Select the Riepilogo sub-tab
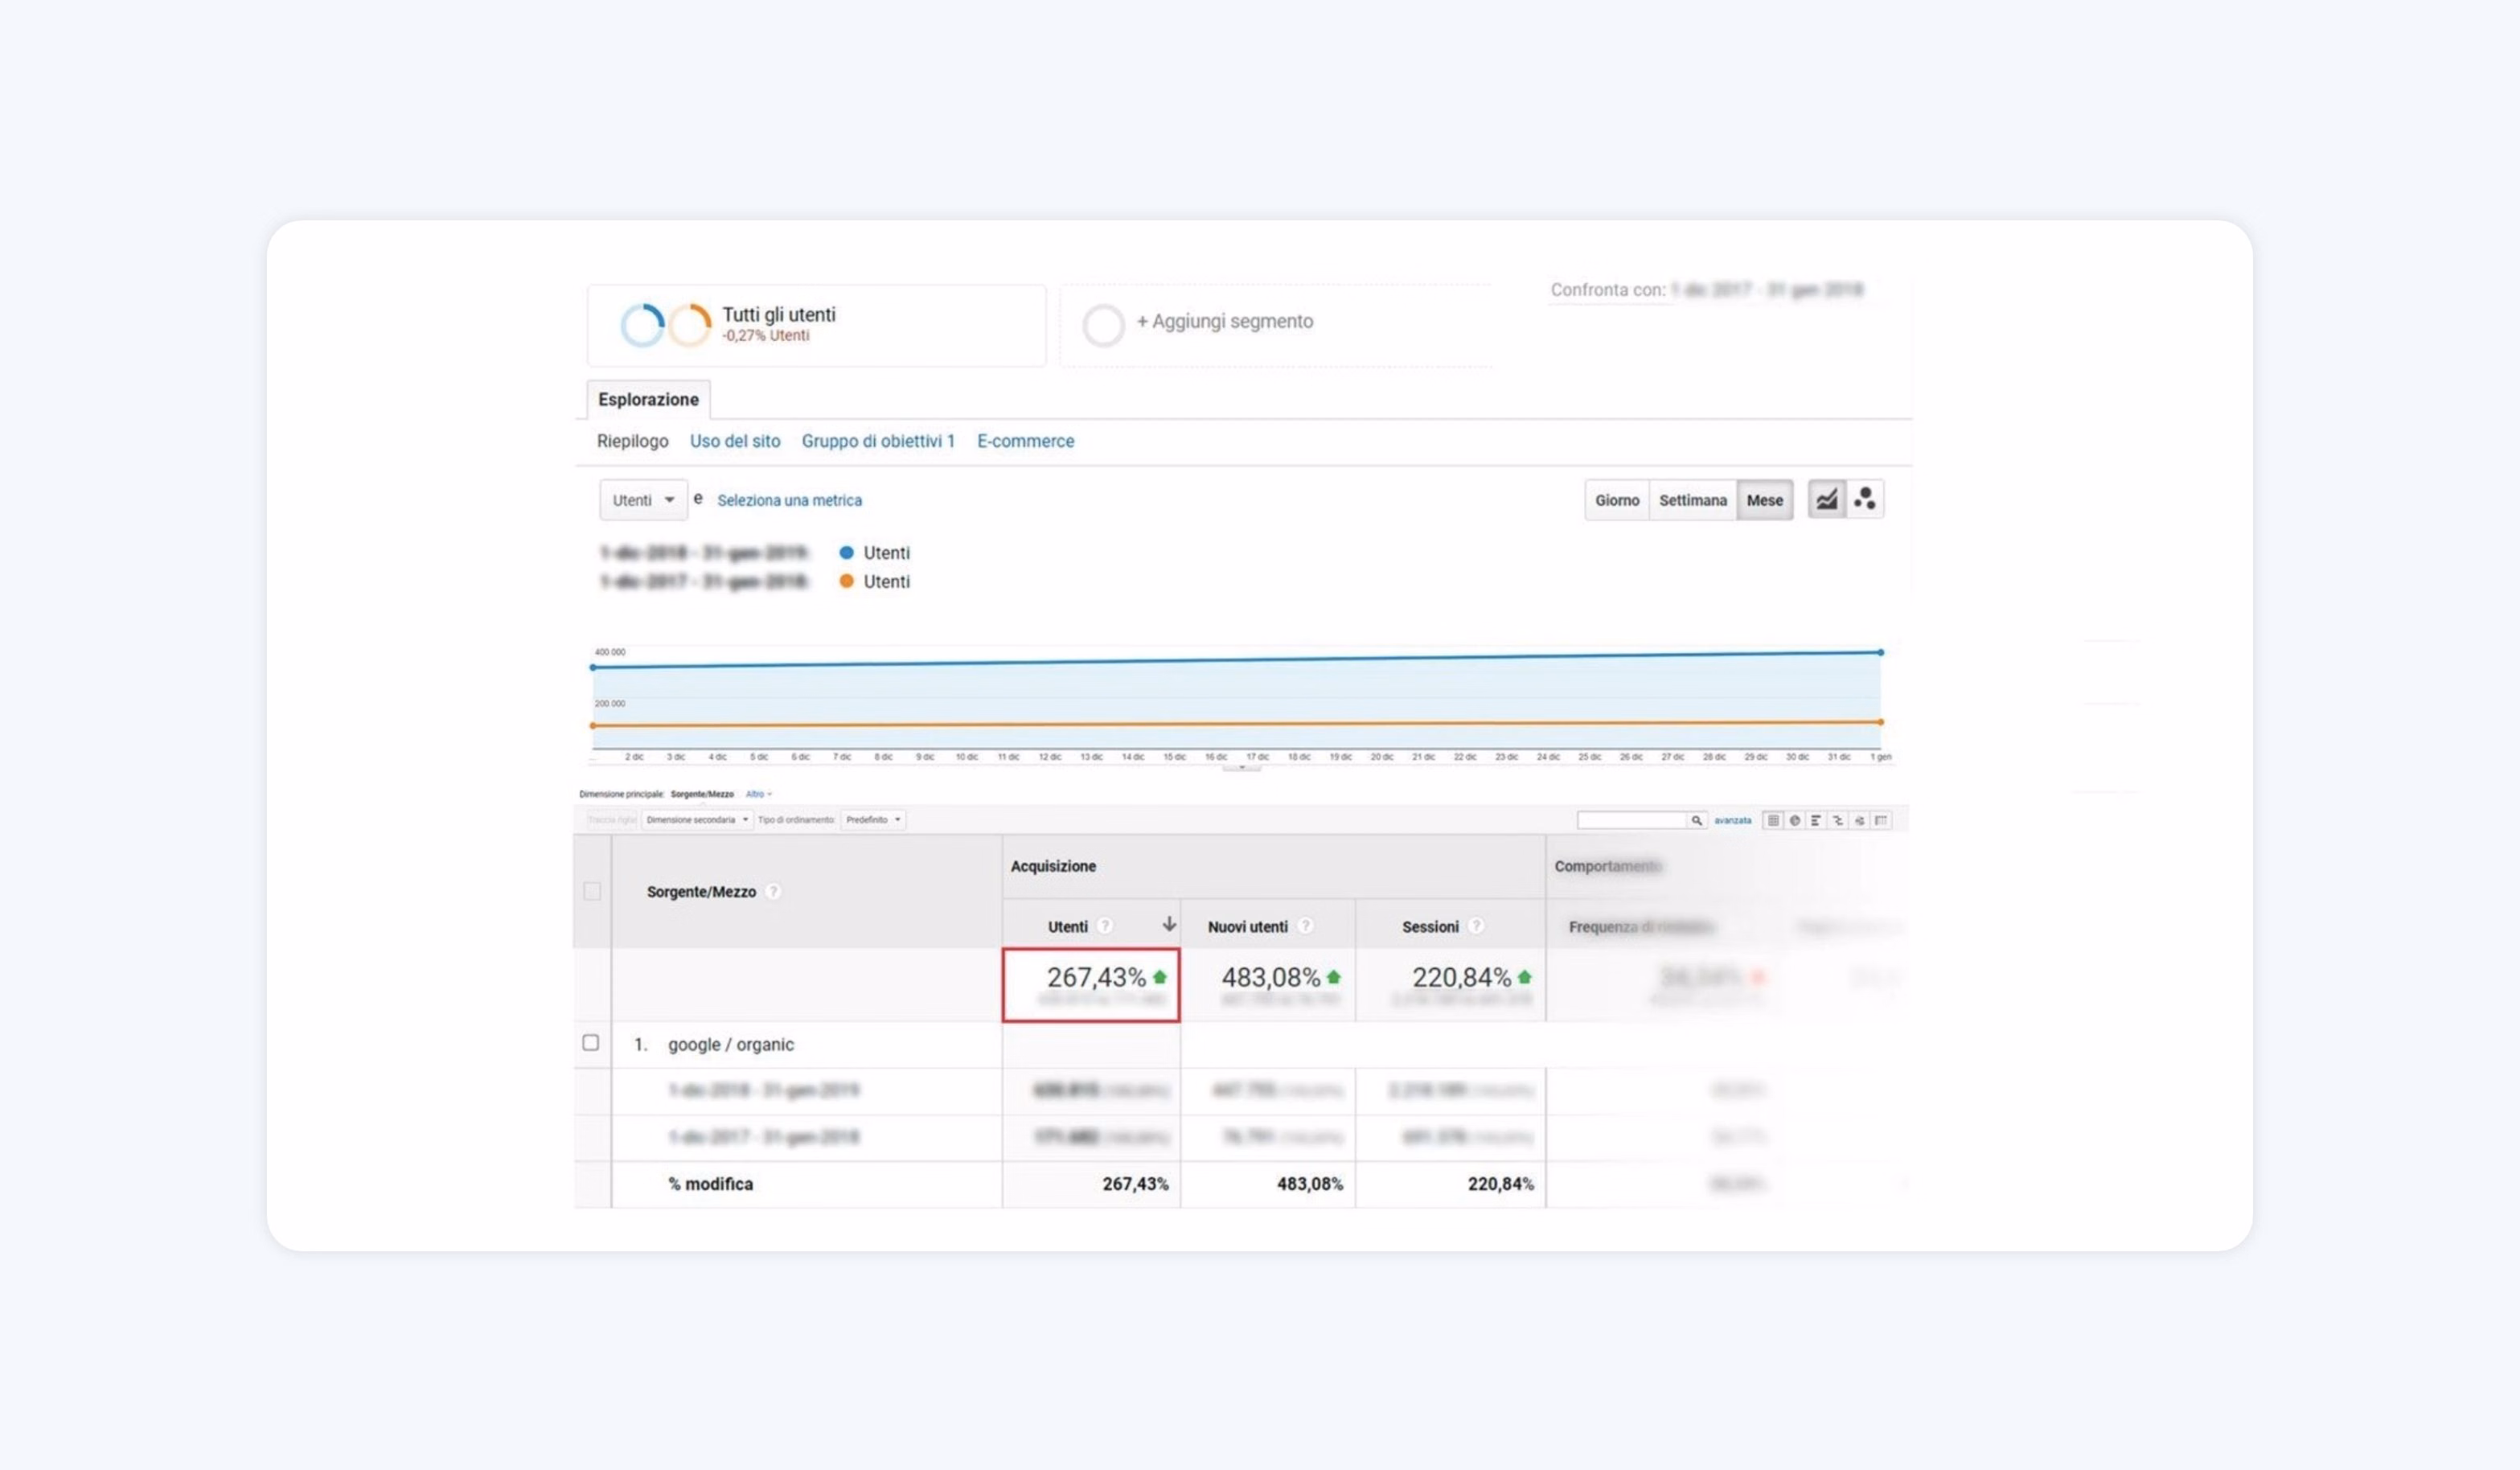 click(632, 441)
